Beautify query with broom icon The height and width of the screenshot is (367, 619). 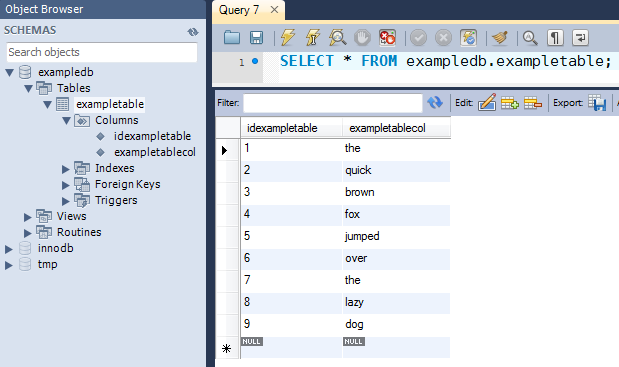[500, 38]
